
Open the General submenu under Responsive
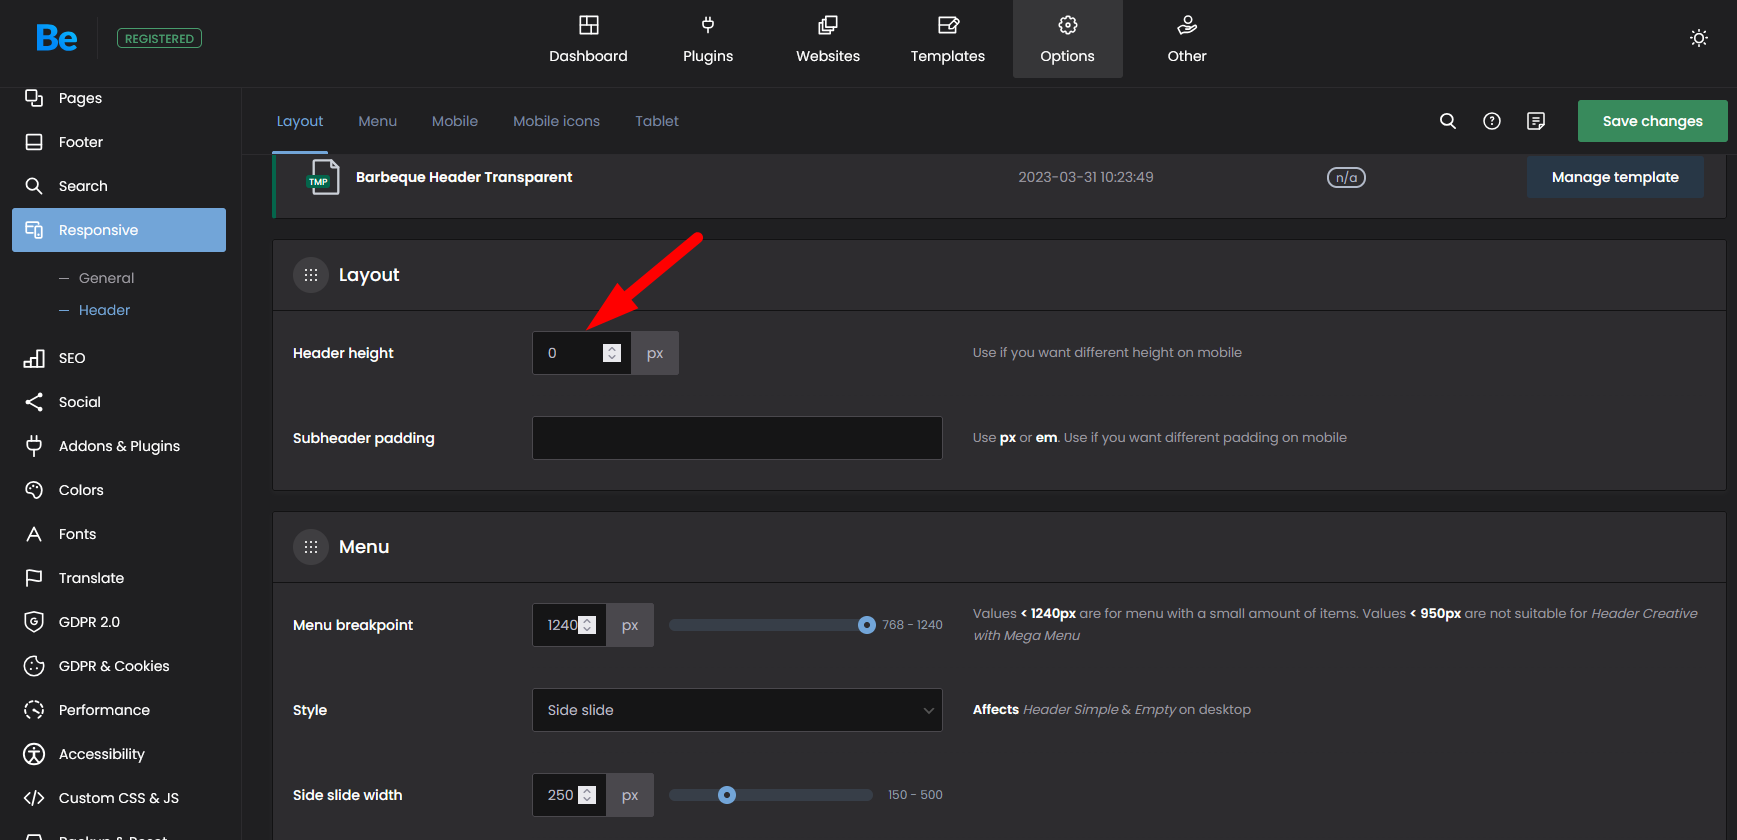coord(106,278)
